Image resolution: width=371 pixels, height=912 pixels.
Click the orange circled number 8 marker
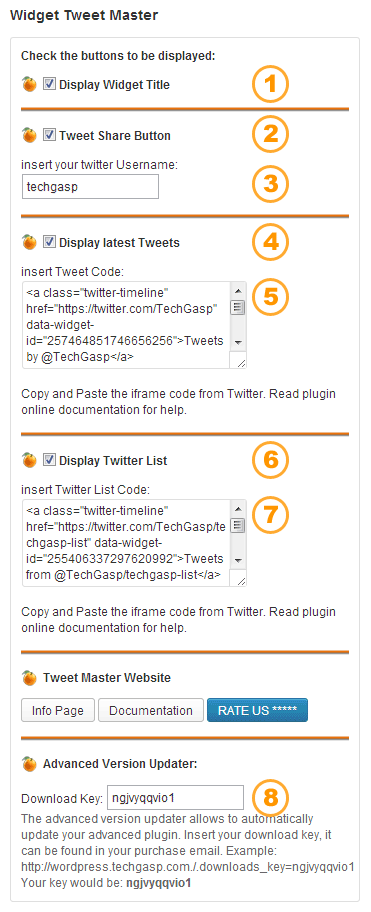270,798
